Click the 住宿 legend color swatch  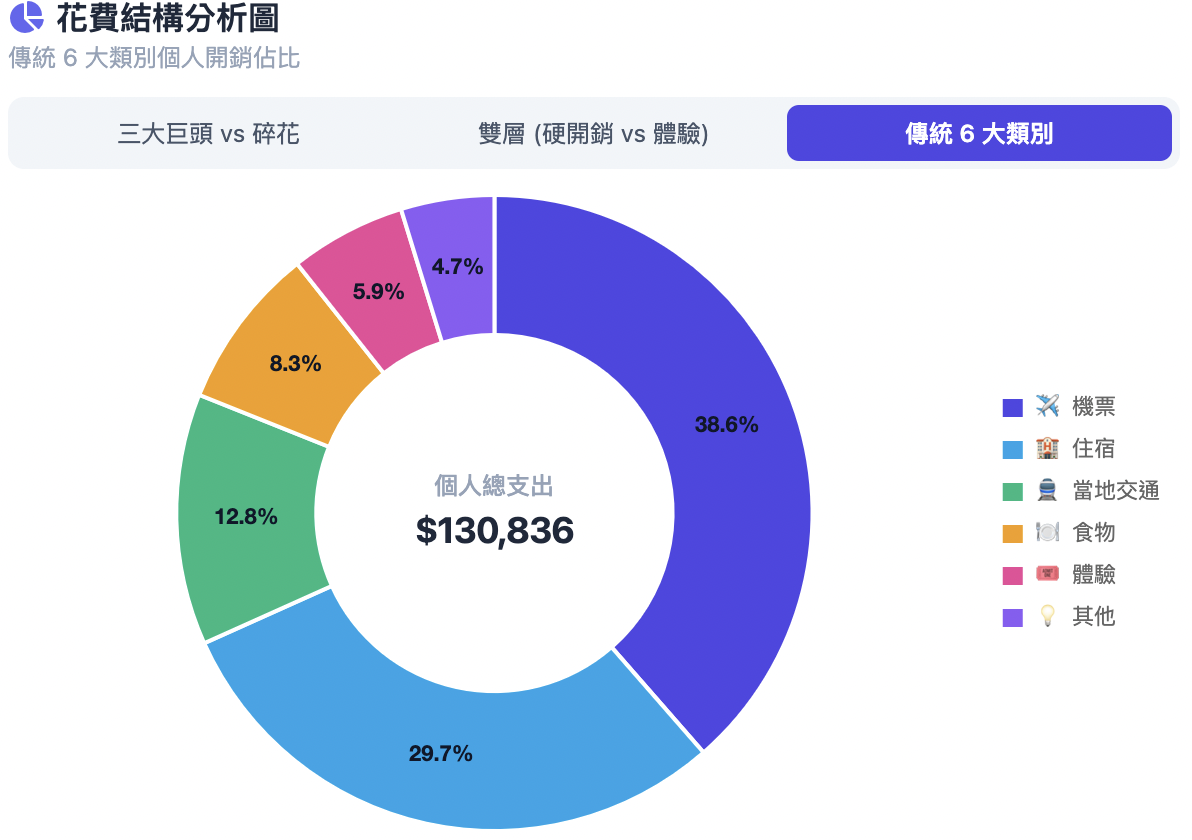coord(1013,450)
